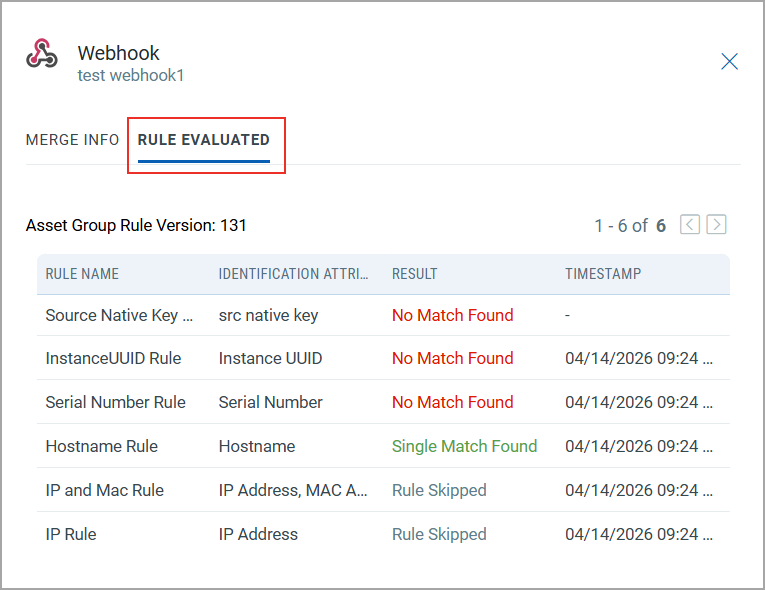765x590 pixels.
Task: Click the IP Address, MAC A... attribute cell
Action: [293, 490]
